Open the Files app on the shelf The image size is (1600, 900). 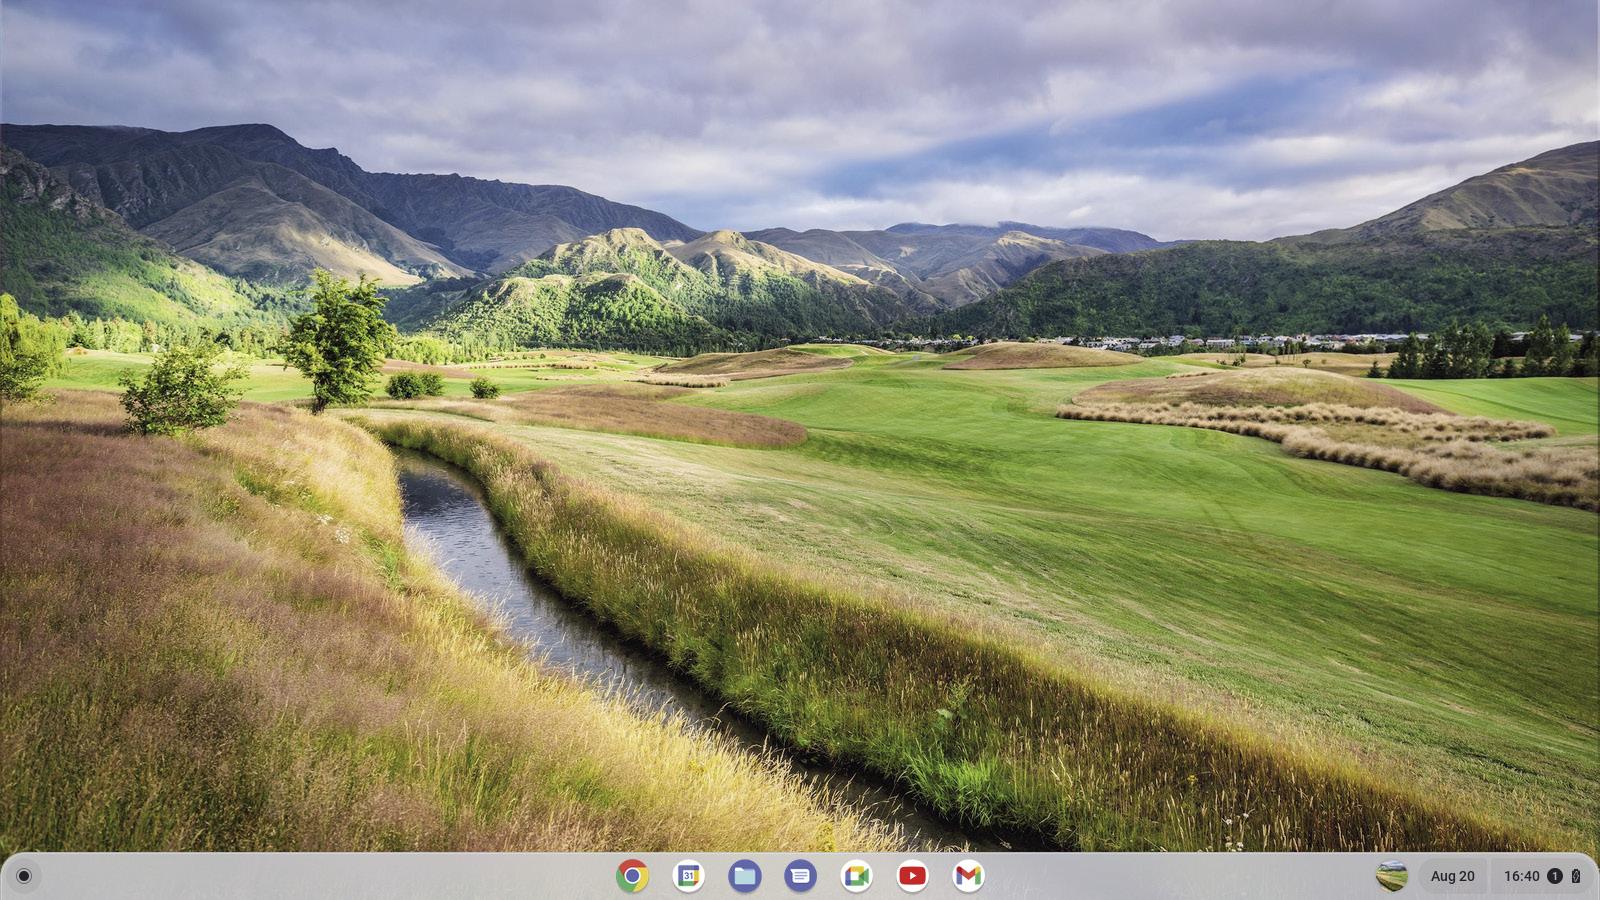[744, 876]
